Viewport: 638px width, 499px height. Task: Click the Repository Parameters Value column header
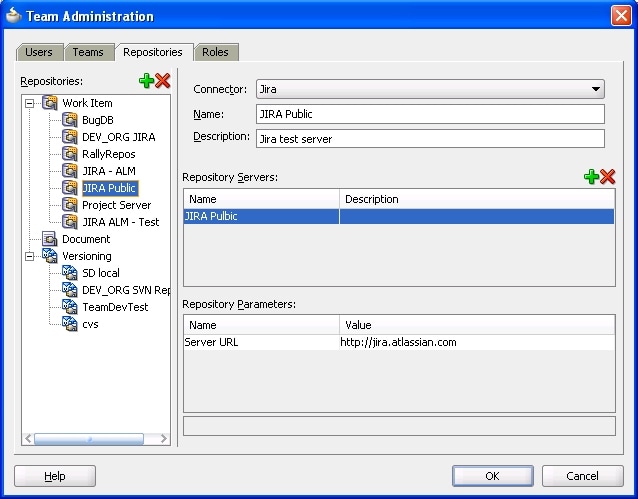477,325
